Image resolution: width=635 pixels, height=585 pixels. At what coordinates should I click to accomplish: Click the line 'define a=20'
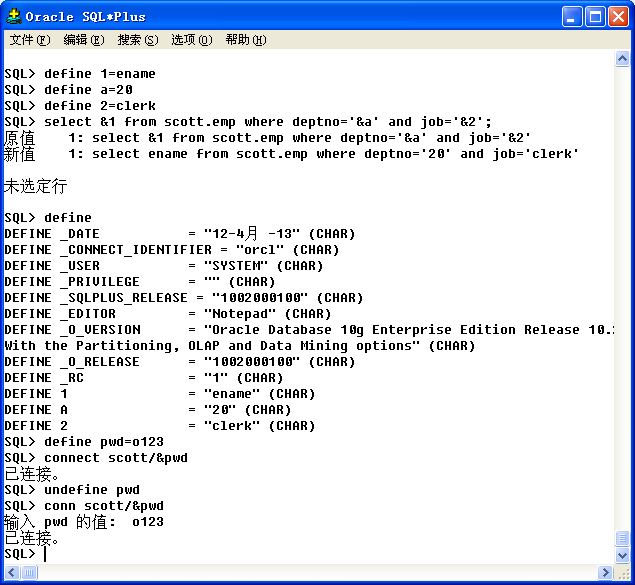pos(68,89)
